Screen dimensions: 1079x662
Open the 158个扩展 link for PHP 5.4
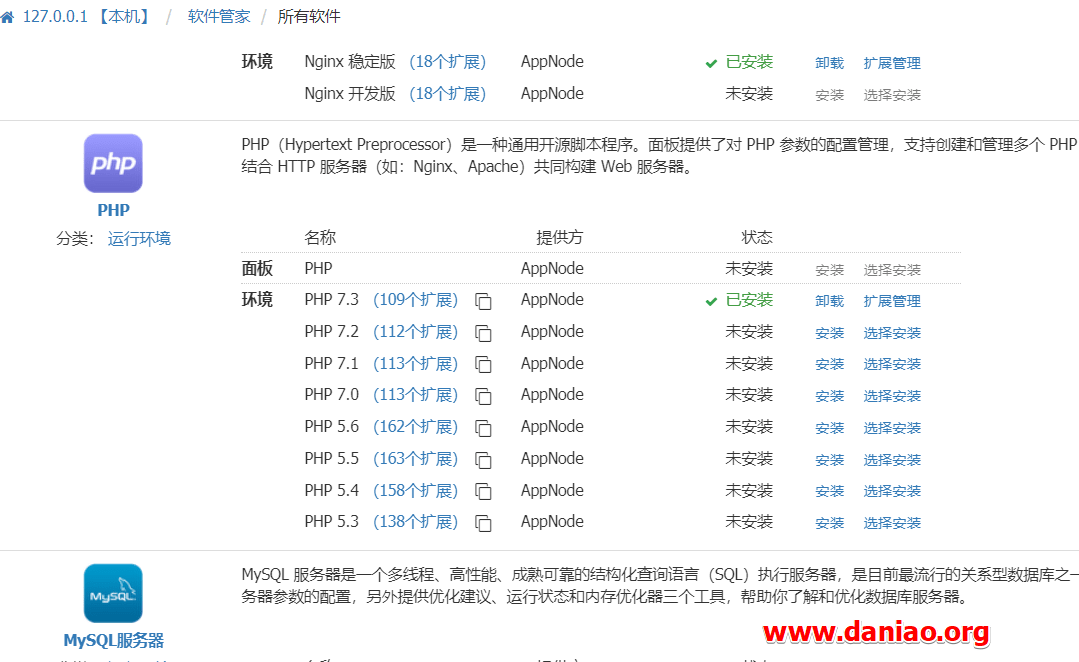416,491
